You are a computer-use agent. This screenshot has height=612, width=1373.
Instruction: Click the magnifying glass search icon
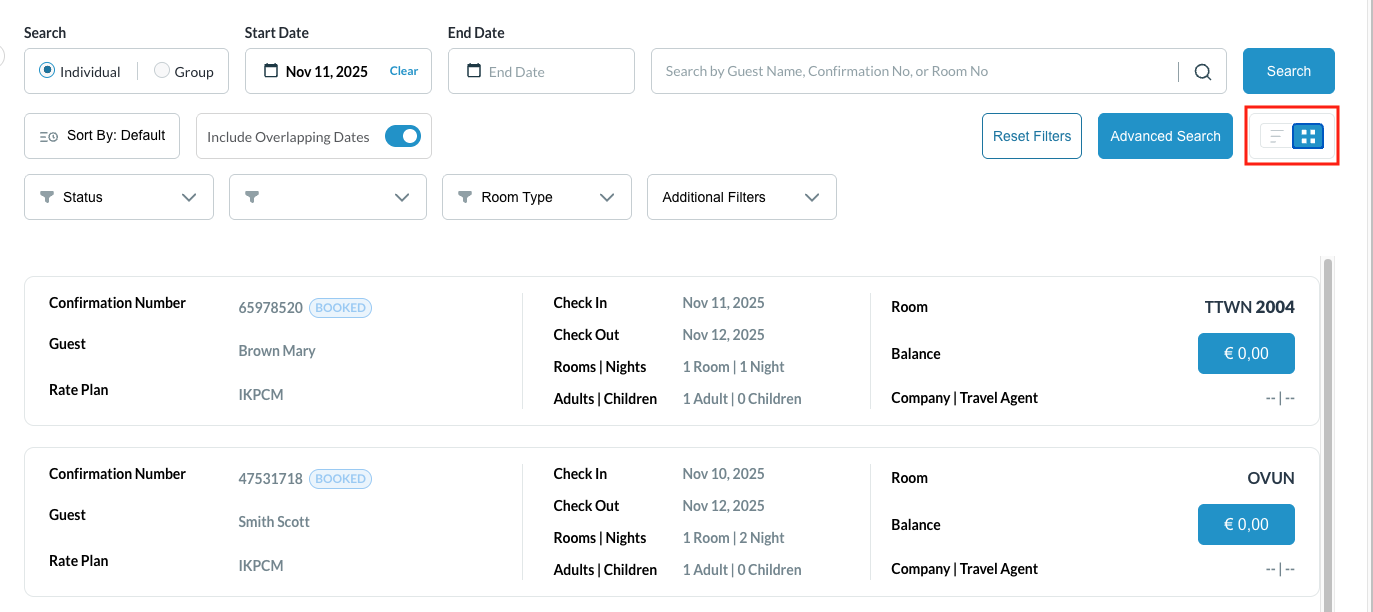click(x=1202, y=72)
